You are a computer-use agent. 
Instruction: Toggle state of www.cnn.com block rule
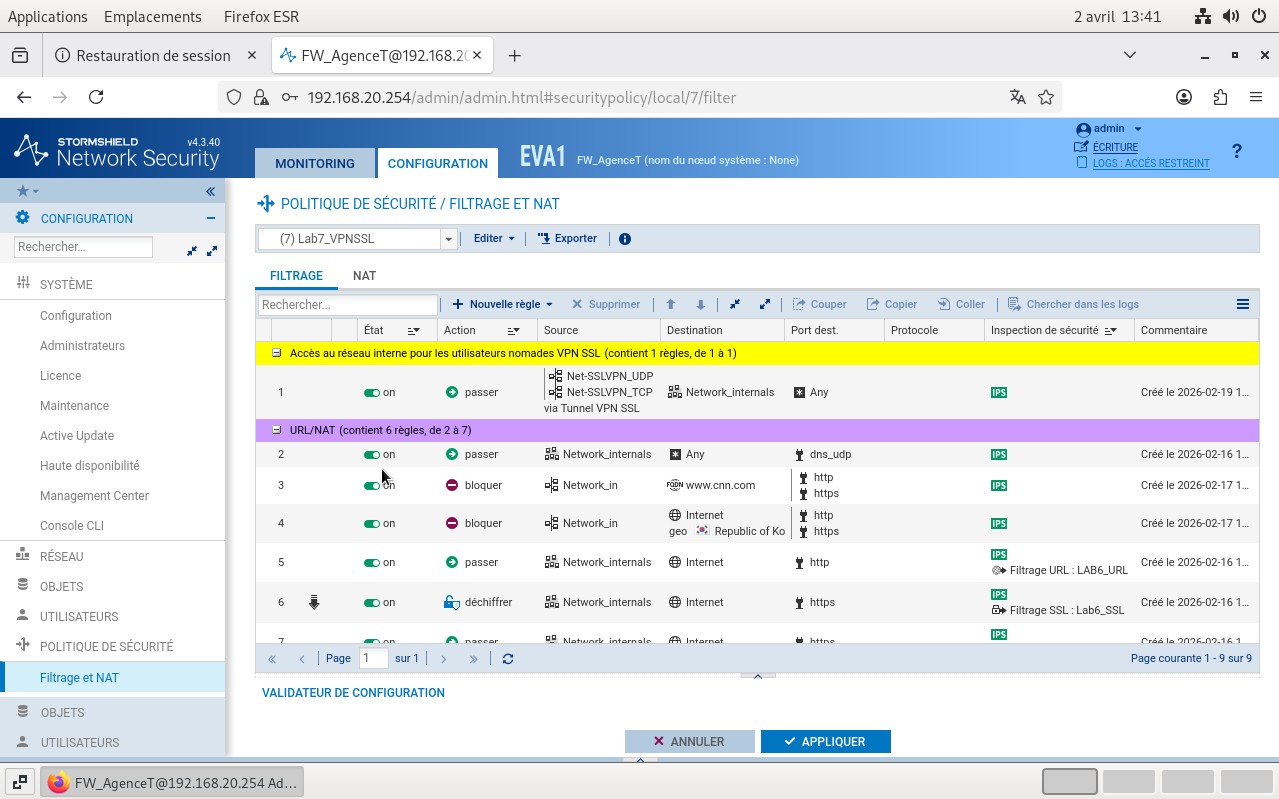pos(372,485)
